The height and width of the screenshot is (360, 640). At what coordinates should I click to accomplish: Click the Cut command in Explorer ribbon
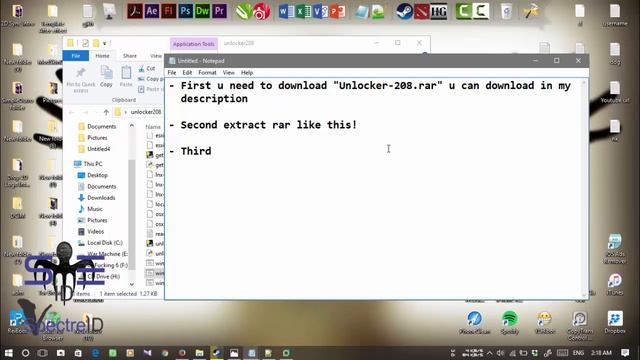(147, 68)
